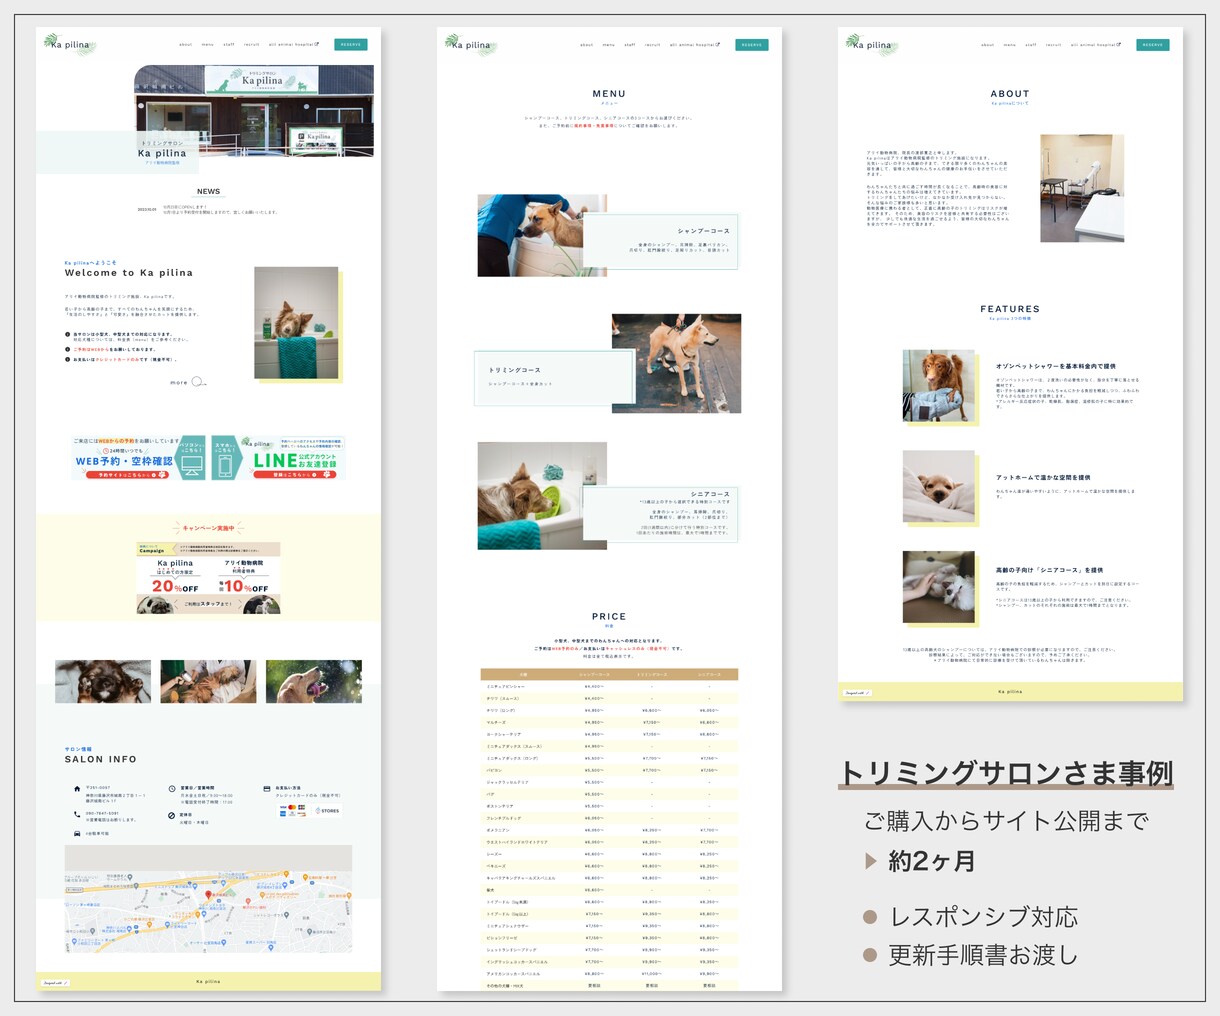Click the senior course feature photo
The height and width of the screenshot is (1016, 1220).
938,587
